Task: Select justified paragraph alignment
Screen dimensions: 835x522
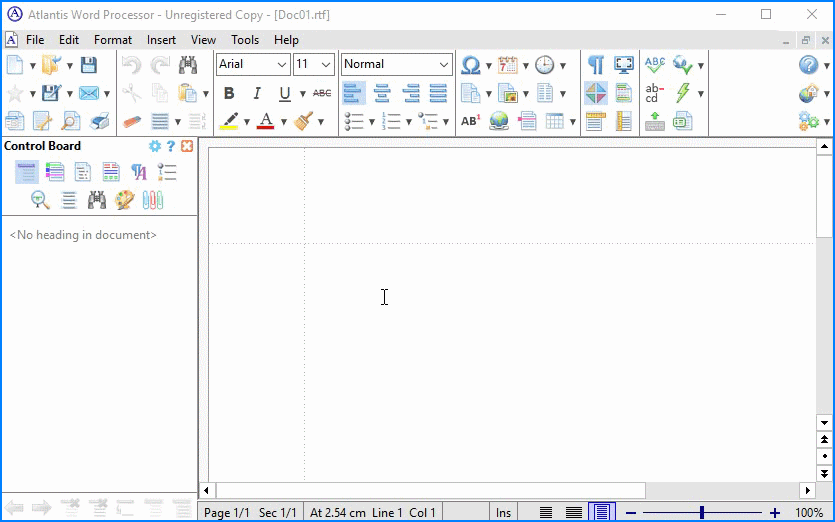Action: [438, 93]
